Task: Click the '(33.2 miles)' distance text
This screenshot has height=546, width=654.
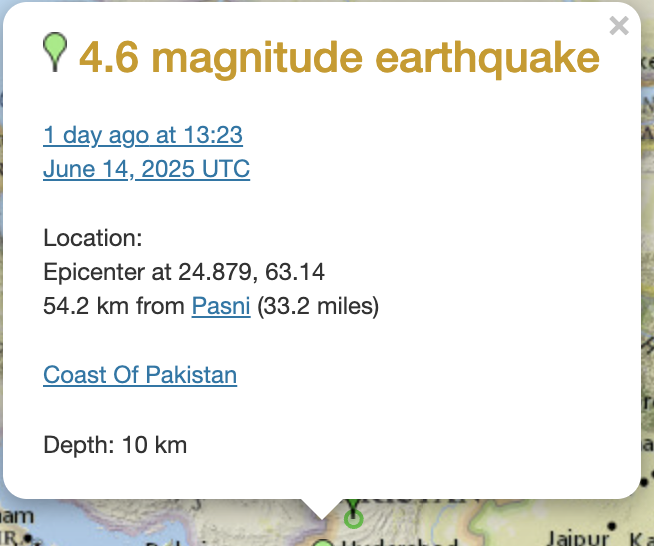Action: click(318, 306)
